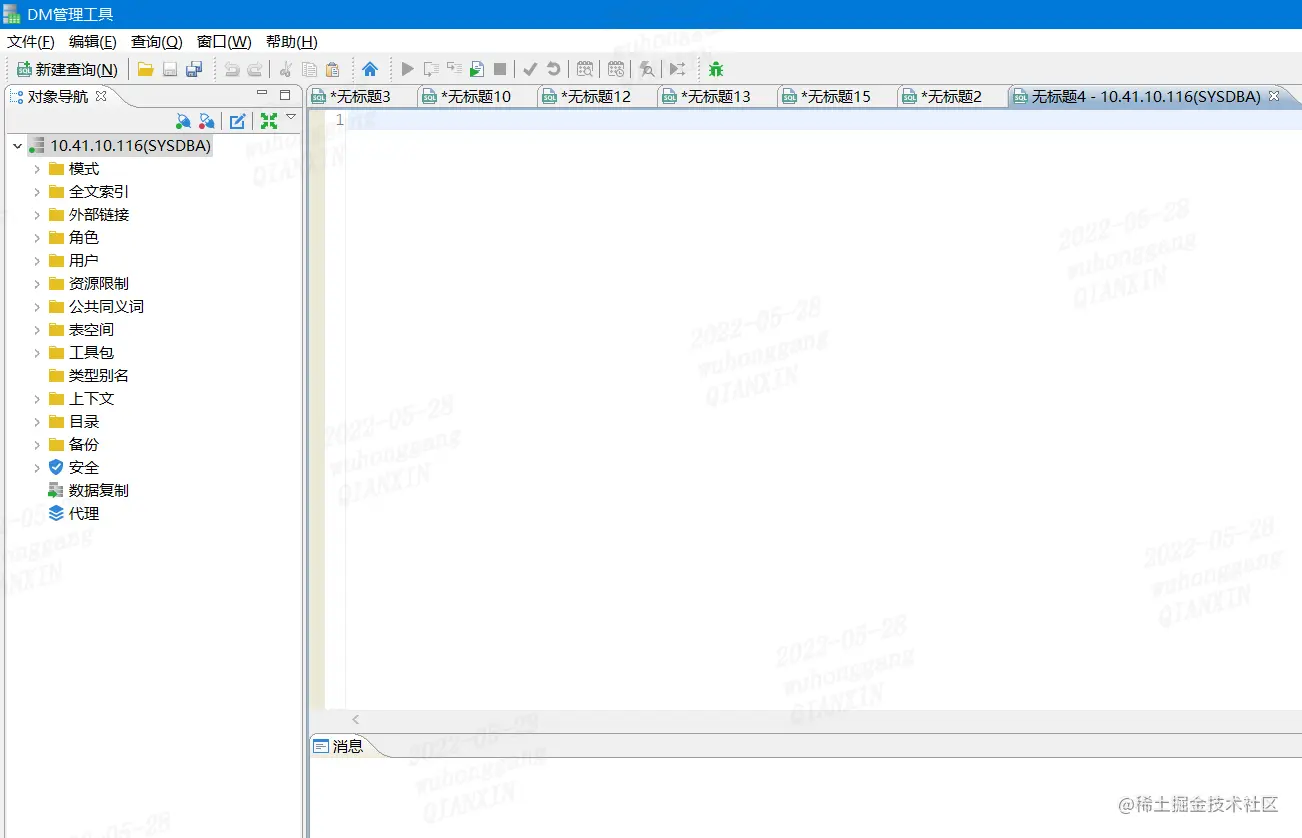This screenshot has width=1302, height=838.
Task: Click the calendar-with-magnifier toolbar icon
Action: click(x=585, y=69)
